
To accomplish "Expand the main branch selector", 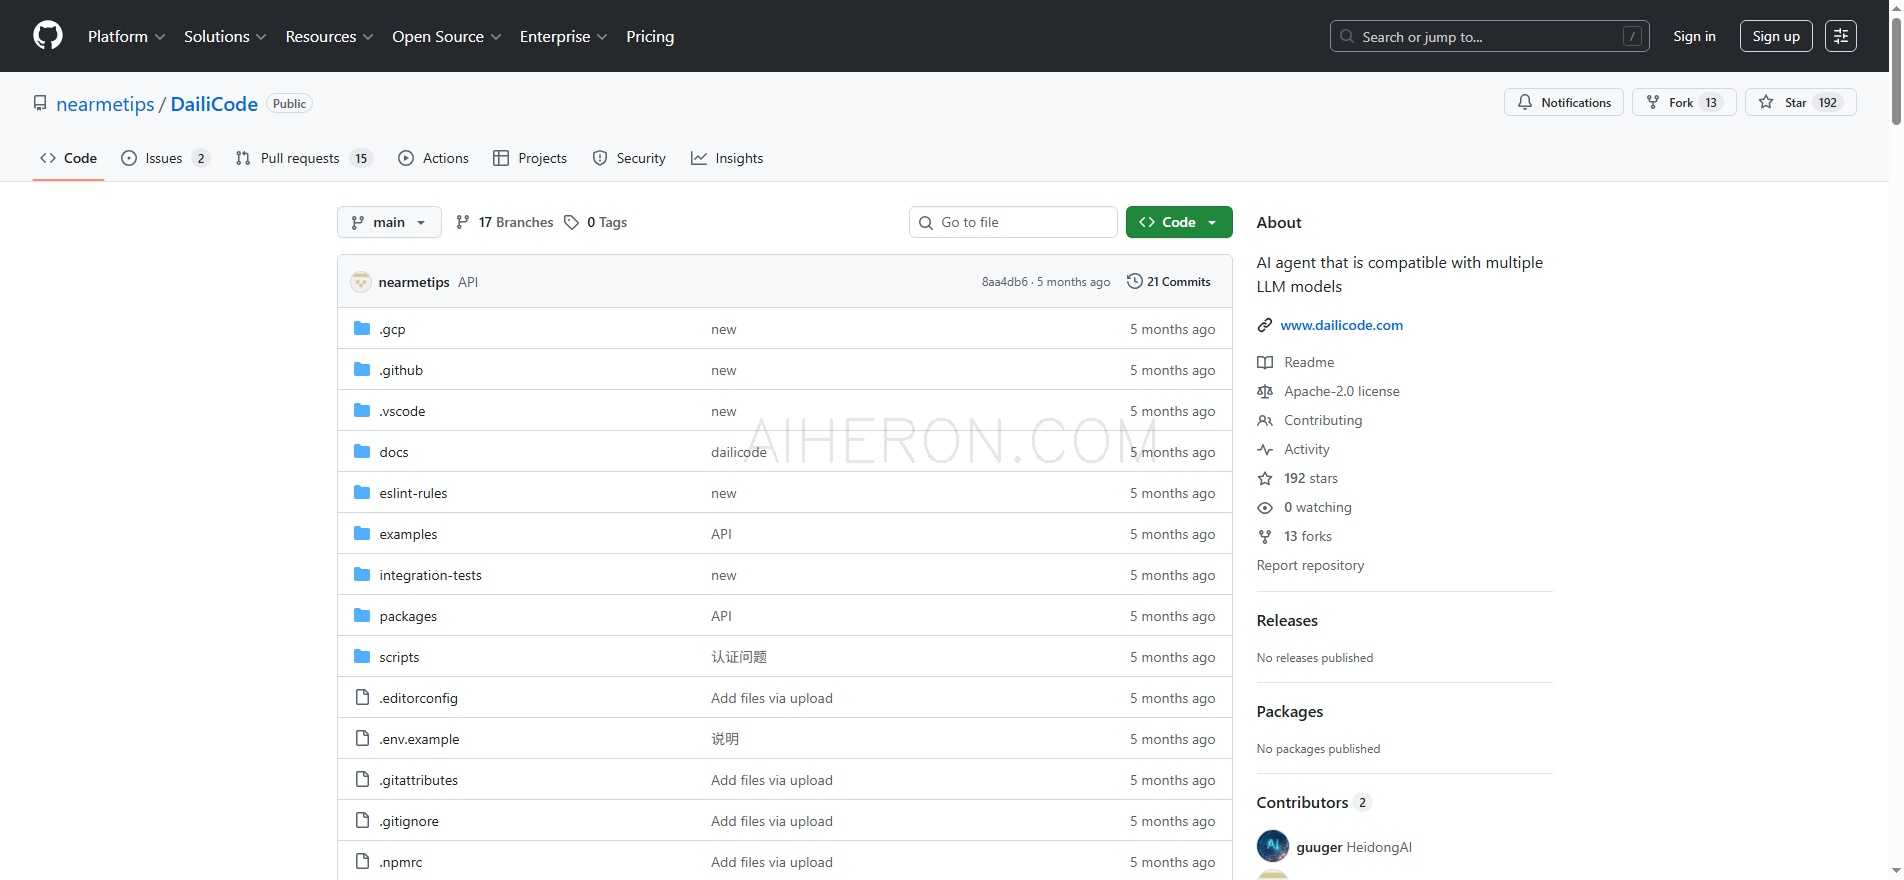I will coord(389,222).
